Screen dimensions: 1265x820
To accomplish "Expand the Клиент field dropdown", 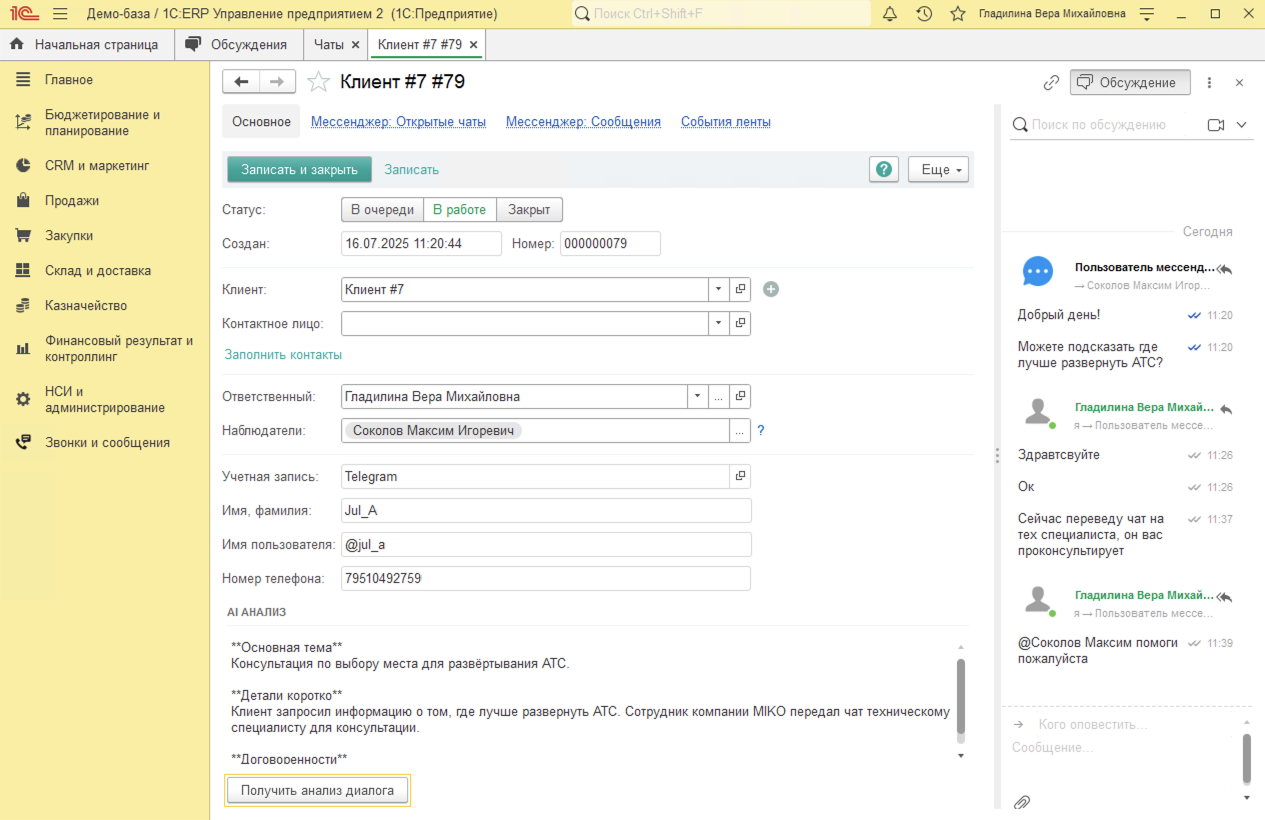I will point(719,289).
